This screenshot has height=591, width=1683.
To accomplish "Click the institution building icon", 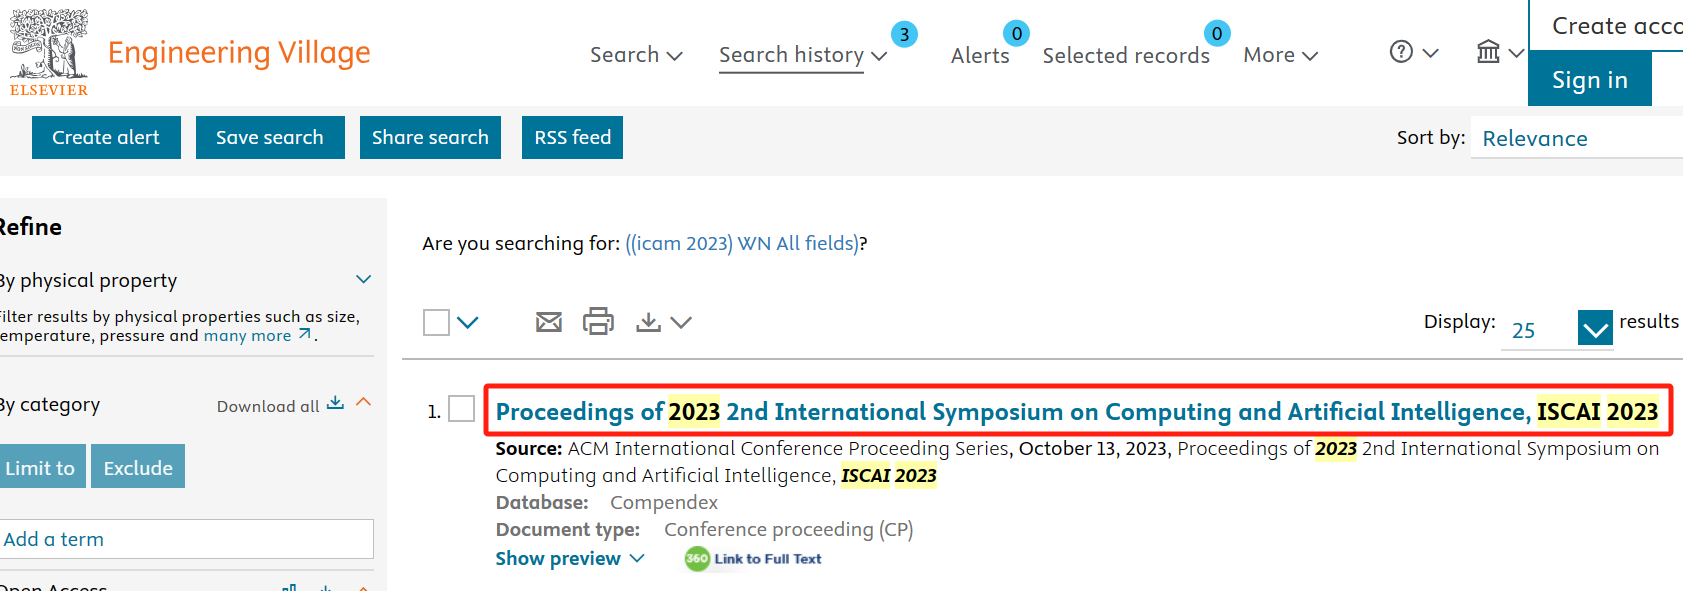I will [1488, 51].
